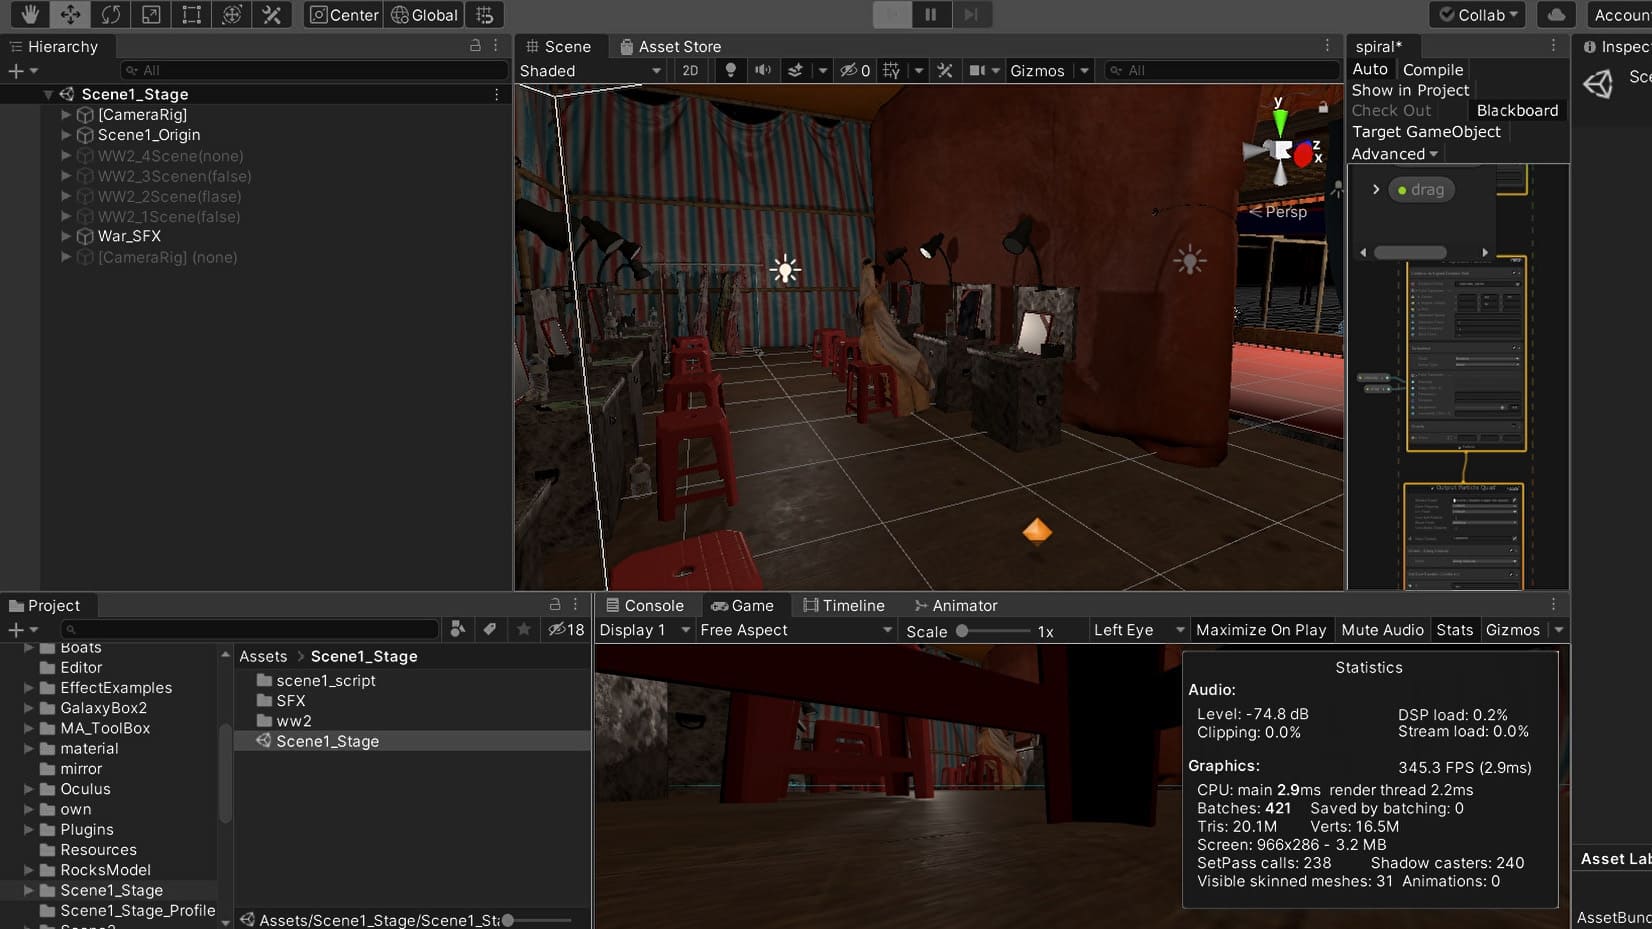Select the Rotate tool
This screenshot has height=929, width=1652.
110,14
